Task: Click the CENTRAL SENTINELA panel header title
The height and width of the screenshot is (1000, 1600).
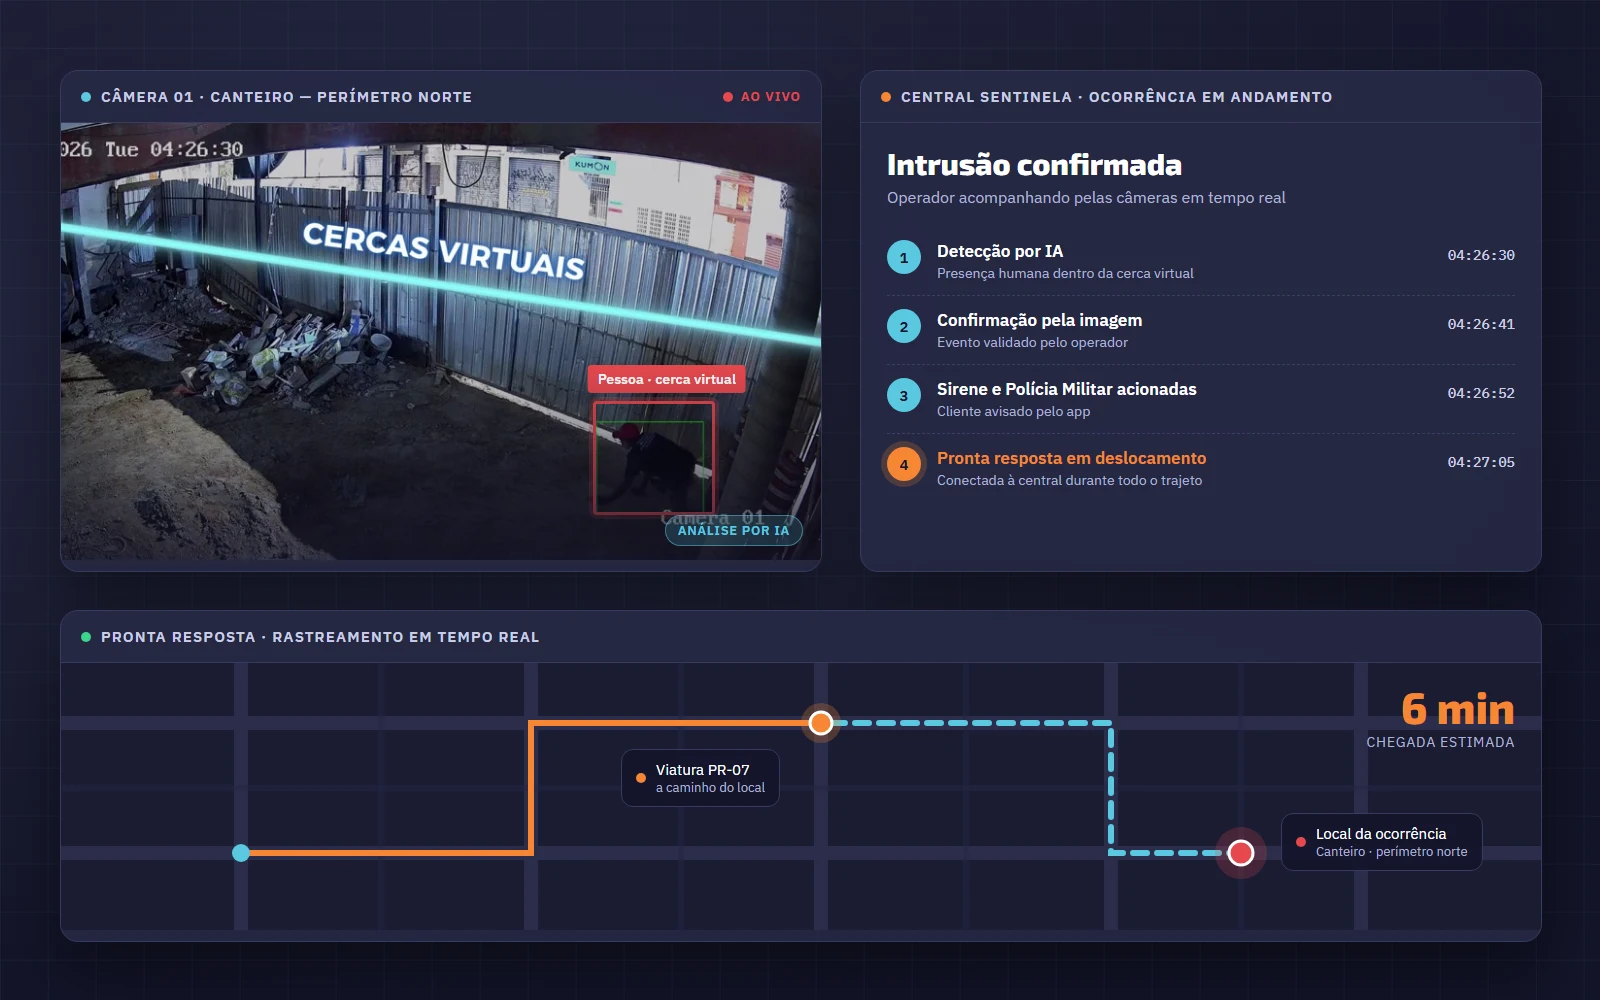Action: (1116, 97)
